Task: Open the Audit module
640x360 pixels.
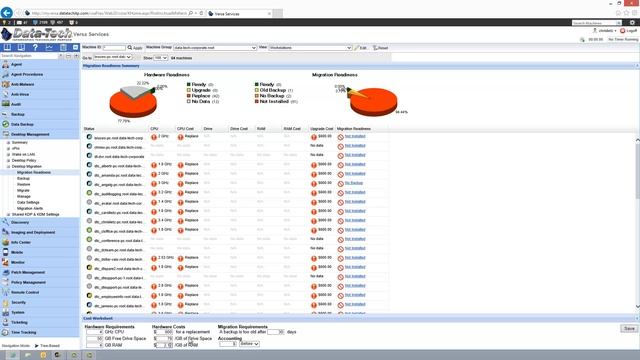Action: [x=40, y=104]
